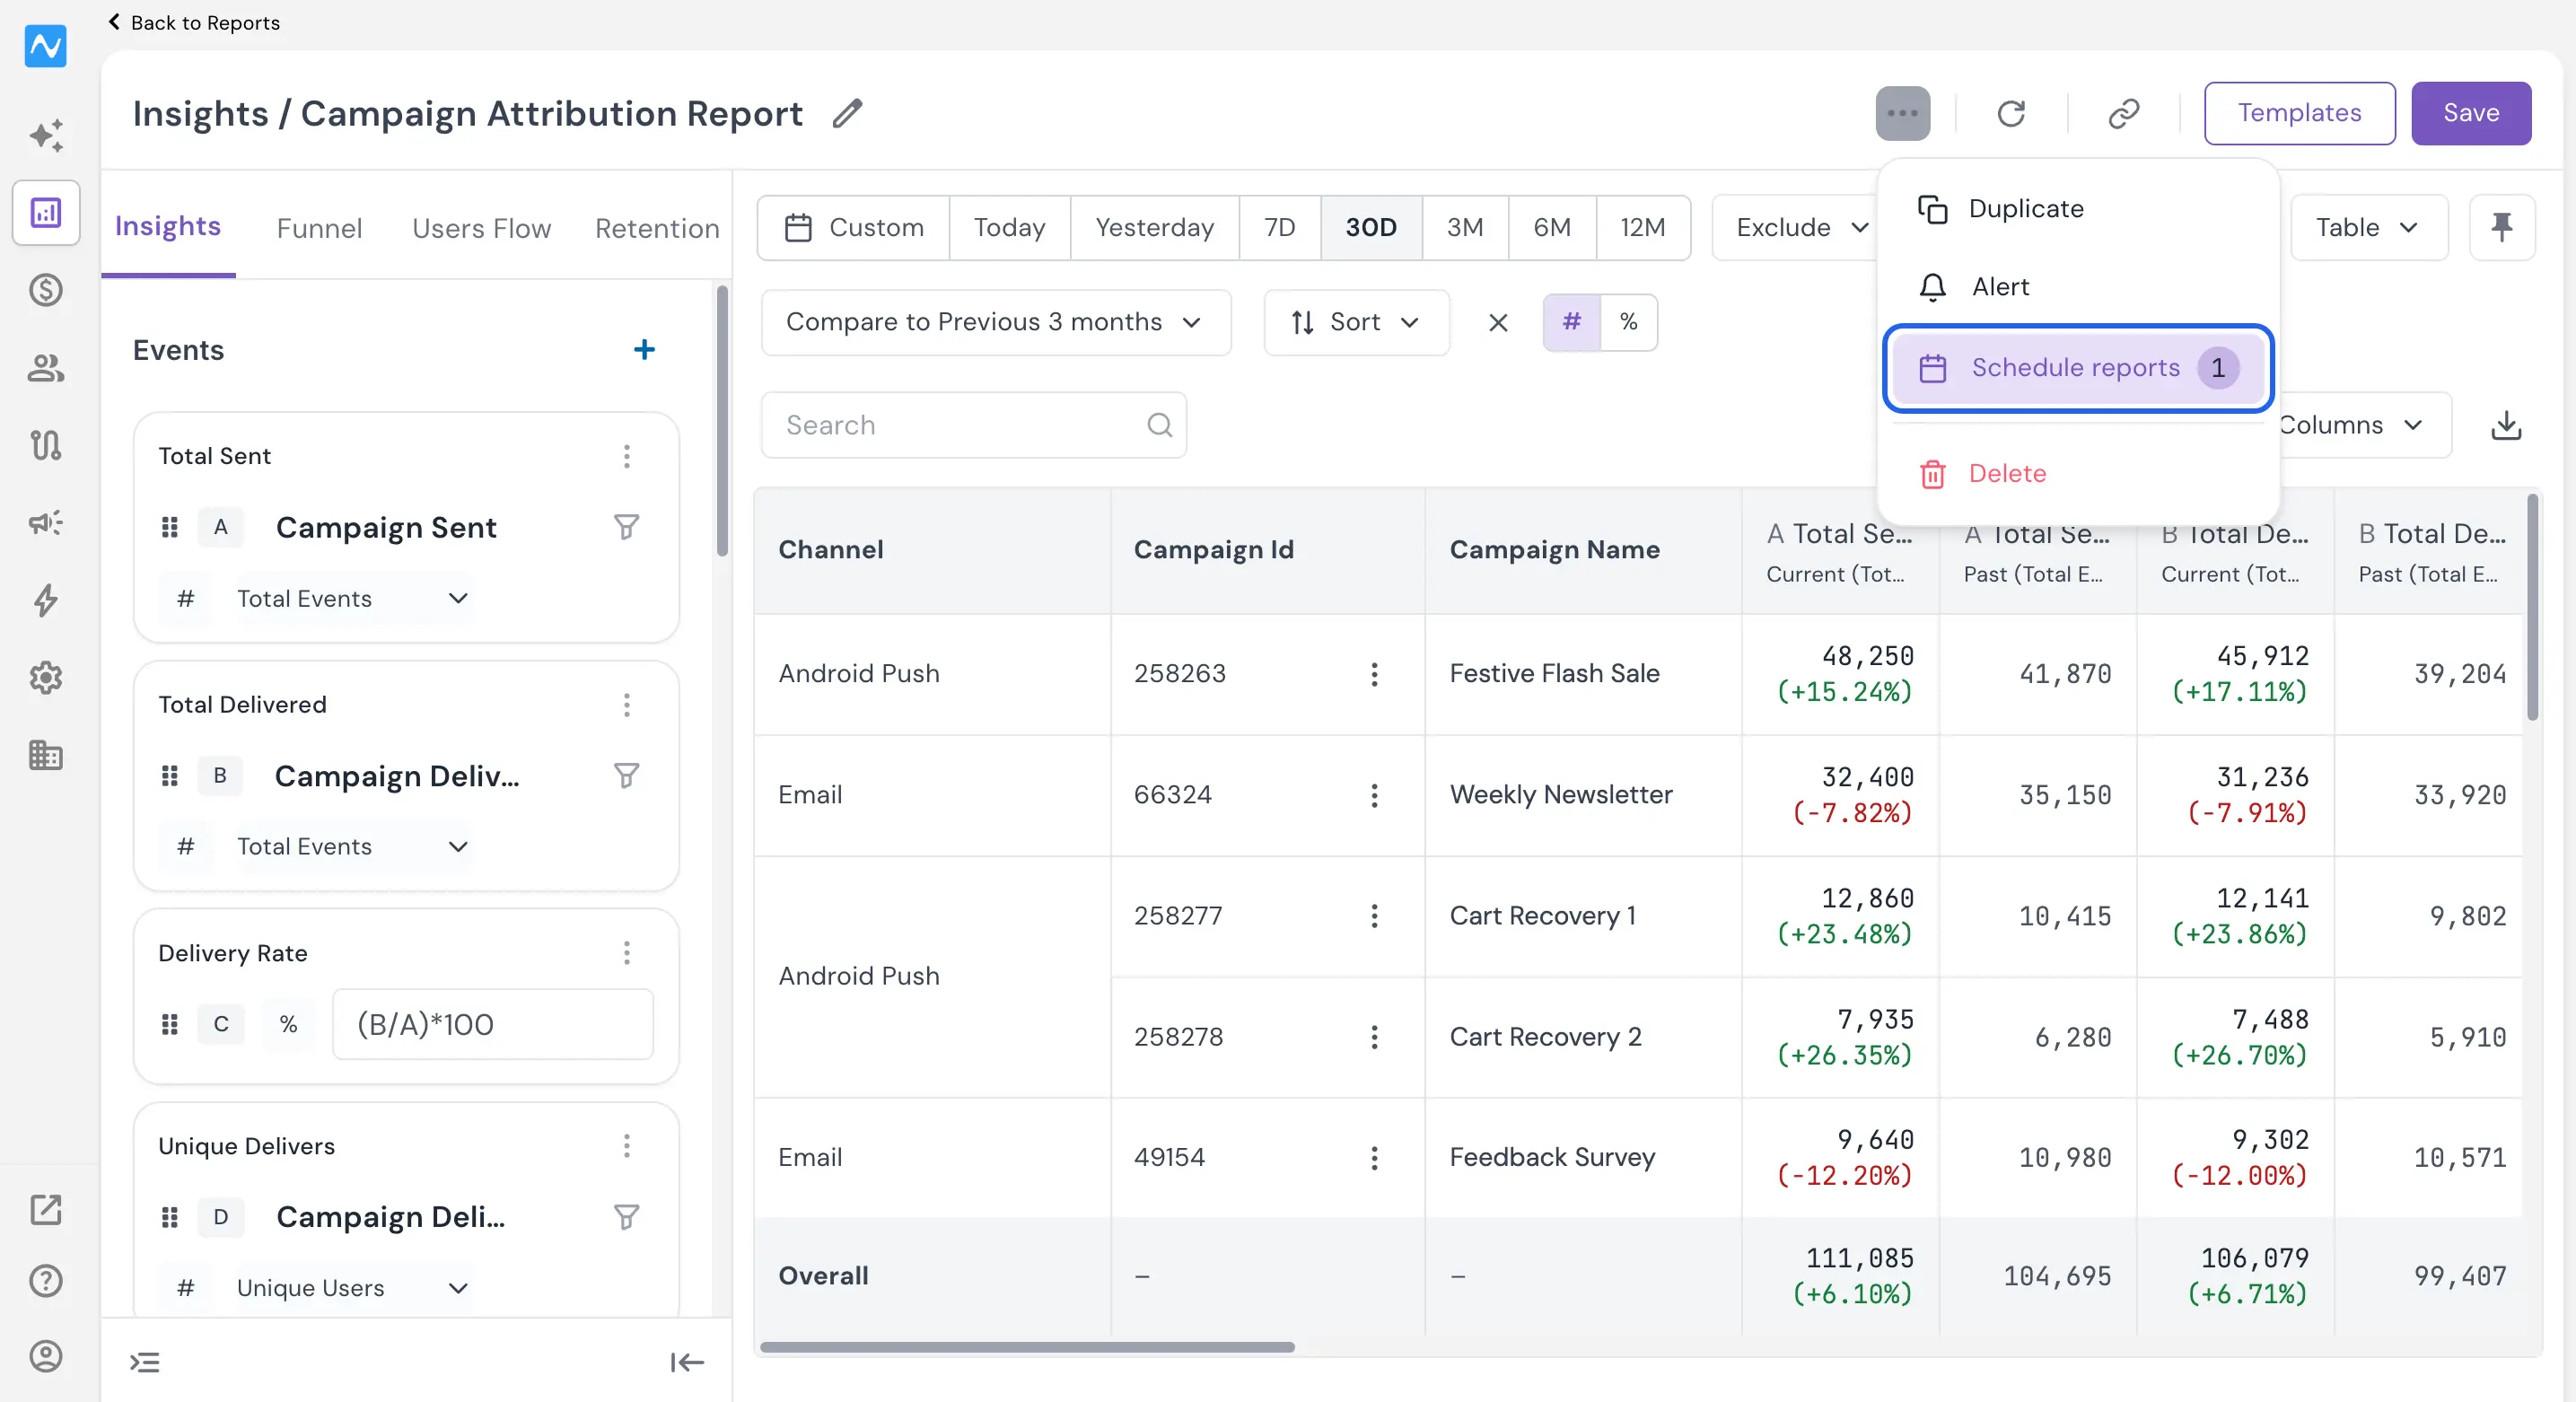Pin the report with the pushpin icon

[x=2502, y=227]
